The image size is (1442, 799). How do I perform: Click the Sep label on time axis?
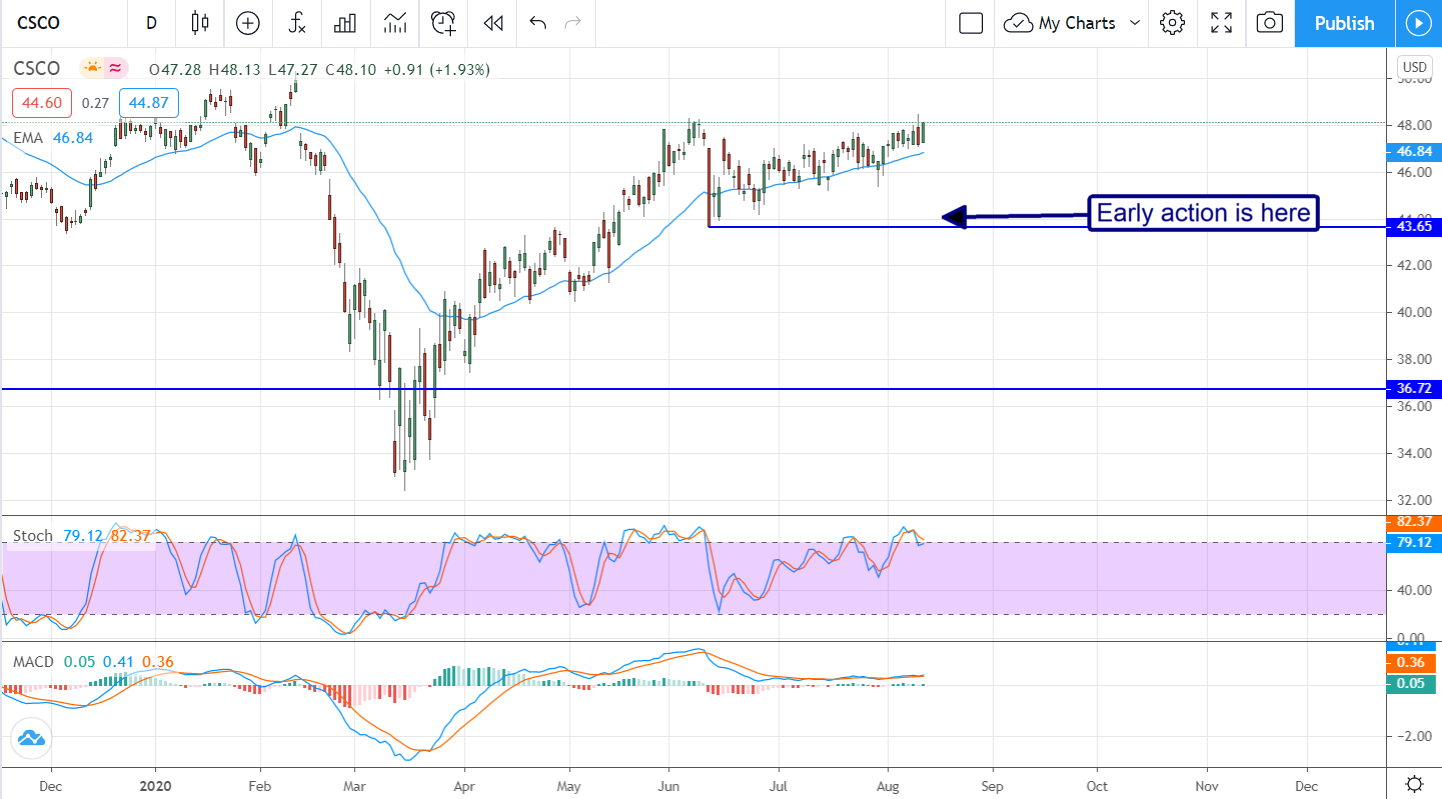(x=992, y=785)
